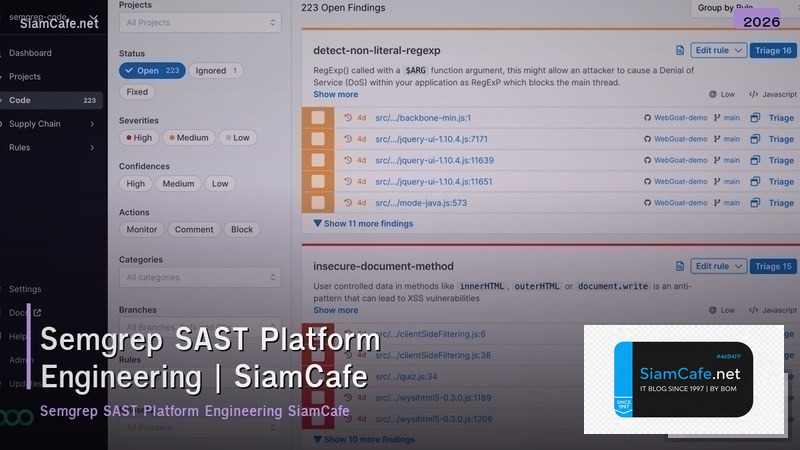Filter by High severity
The height and width of the screenshot is (450, 800).
coord(139,138)
